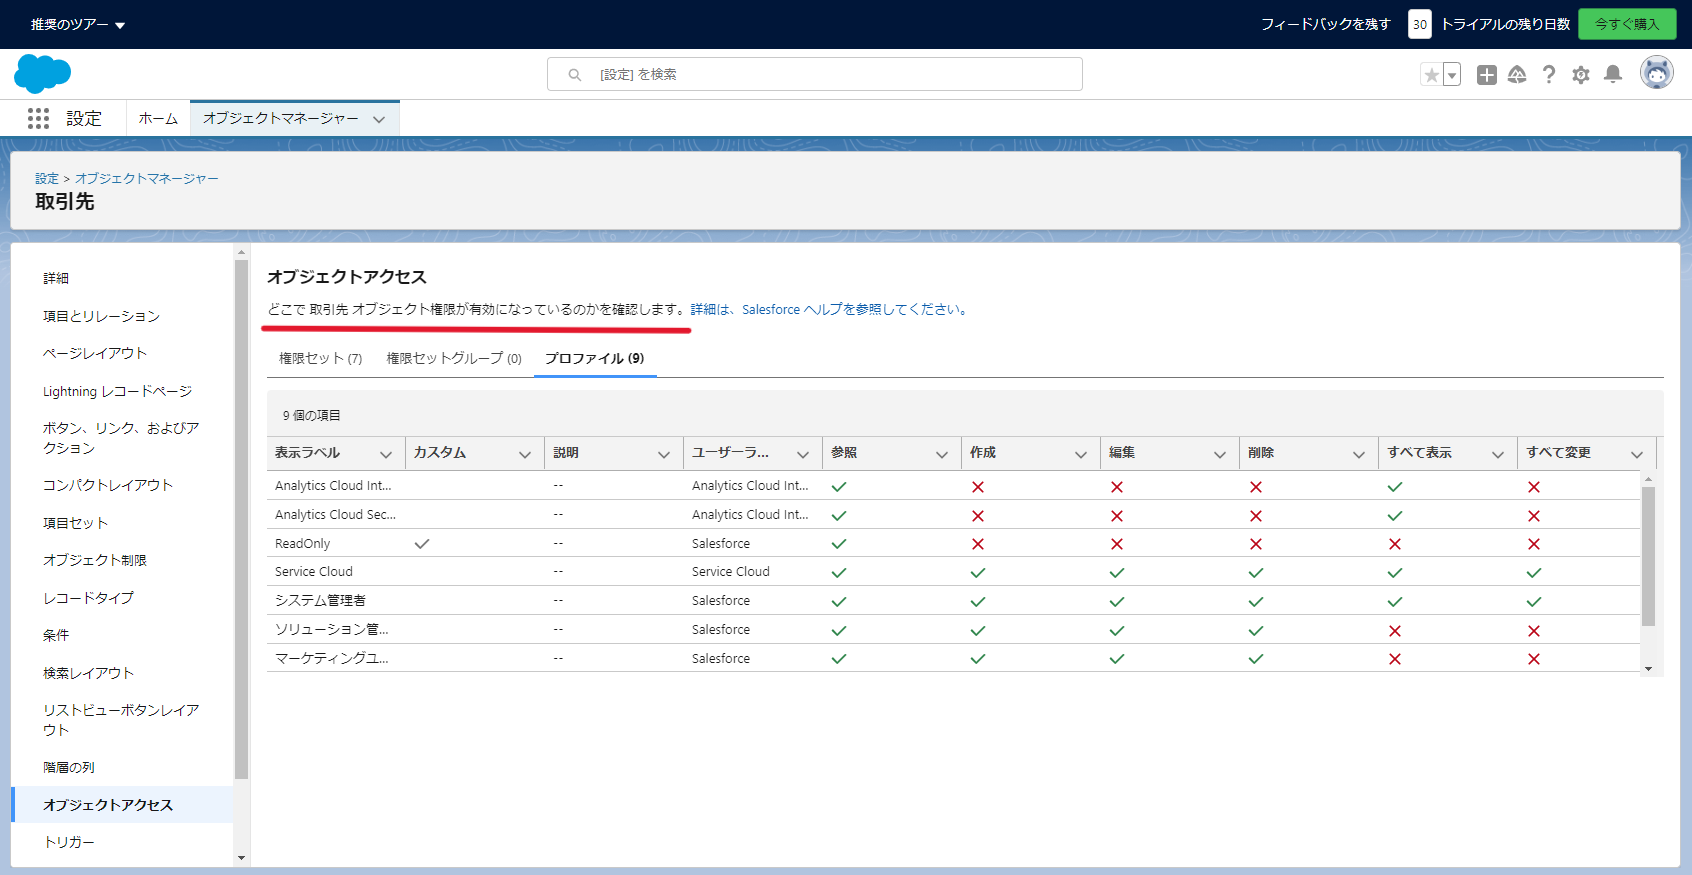Image resolution: width=1692 pixels, height=875 pixels.
Task: Click フィードバックを残す link
Action: click(x=1325, y=24)
